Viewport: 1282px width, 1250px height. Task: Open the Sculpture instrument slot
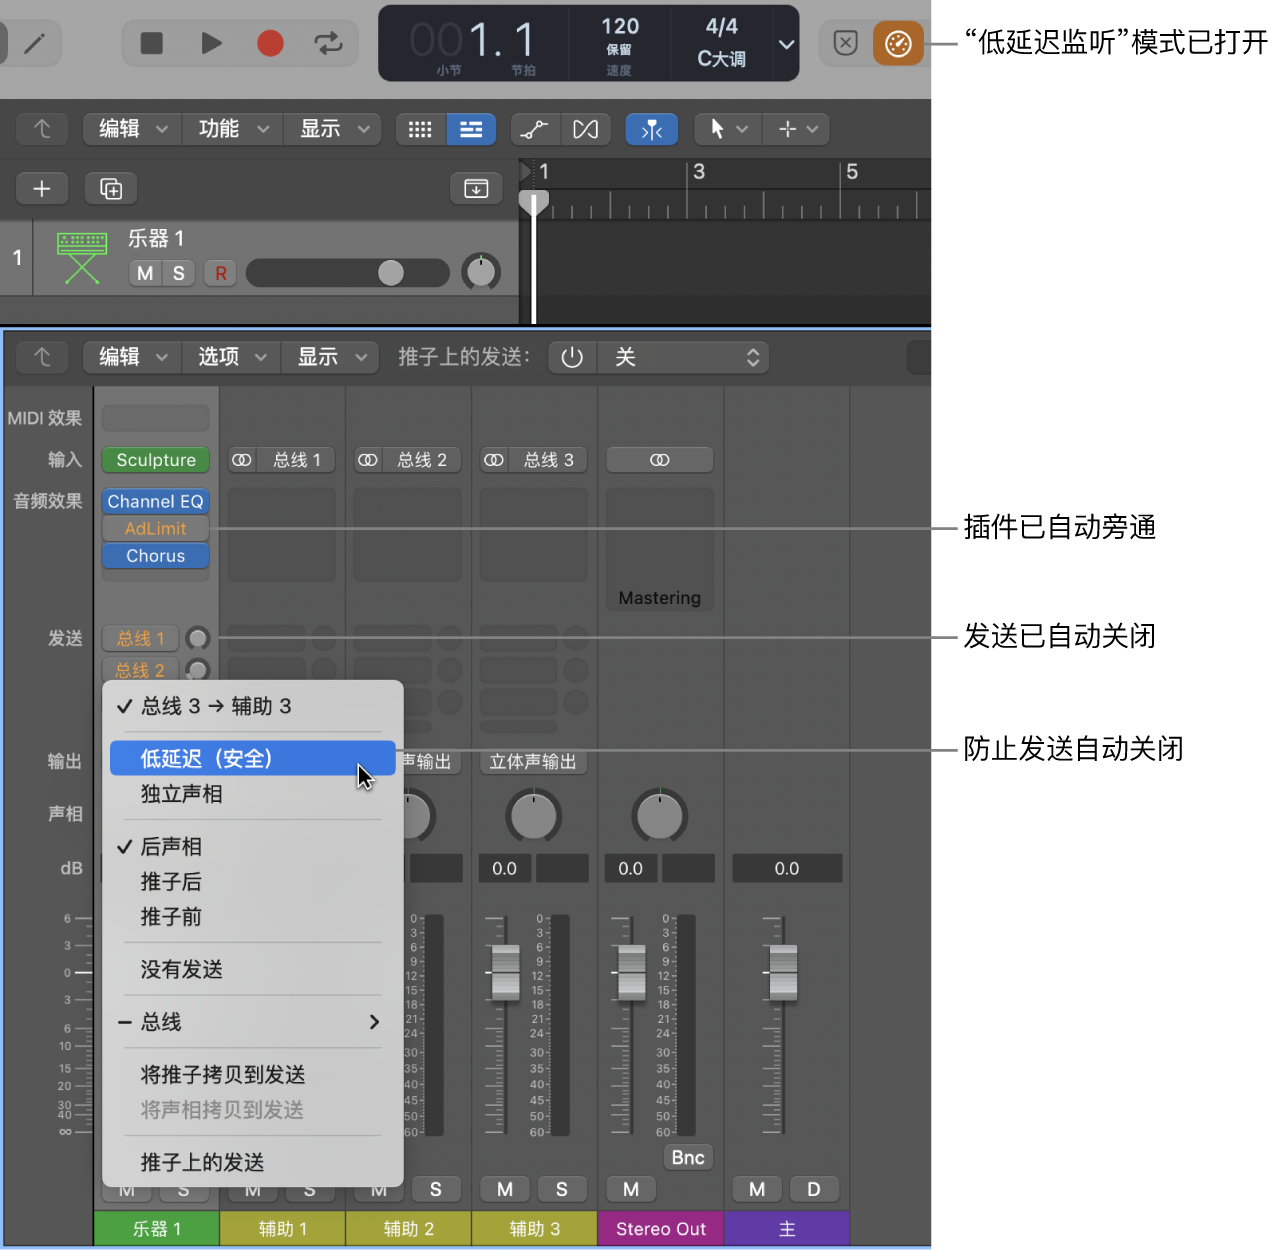coord(155,459)
